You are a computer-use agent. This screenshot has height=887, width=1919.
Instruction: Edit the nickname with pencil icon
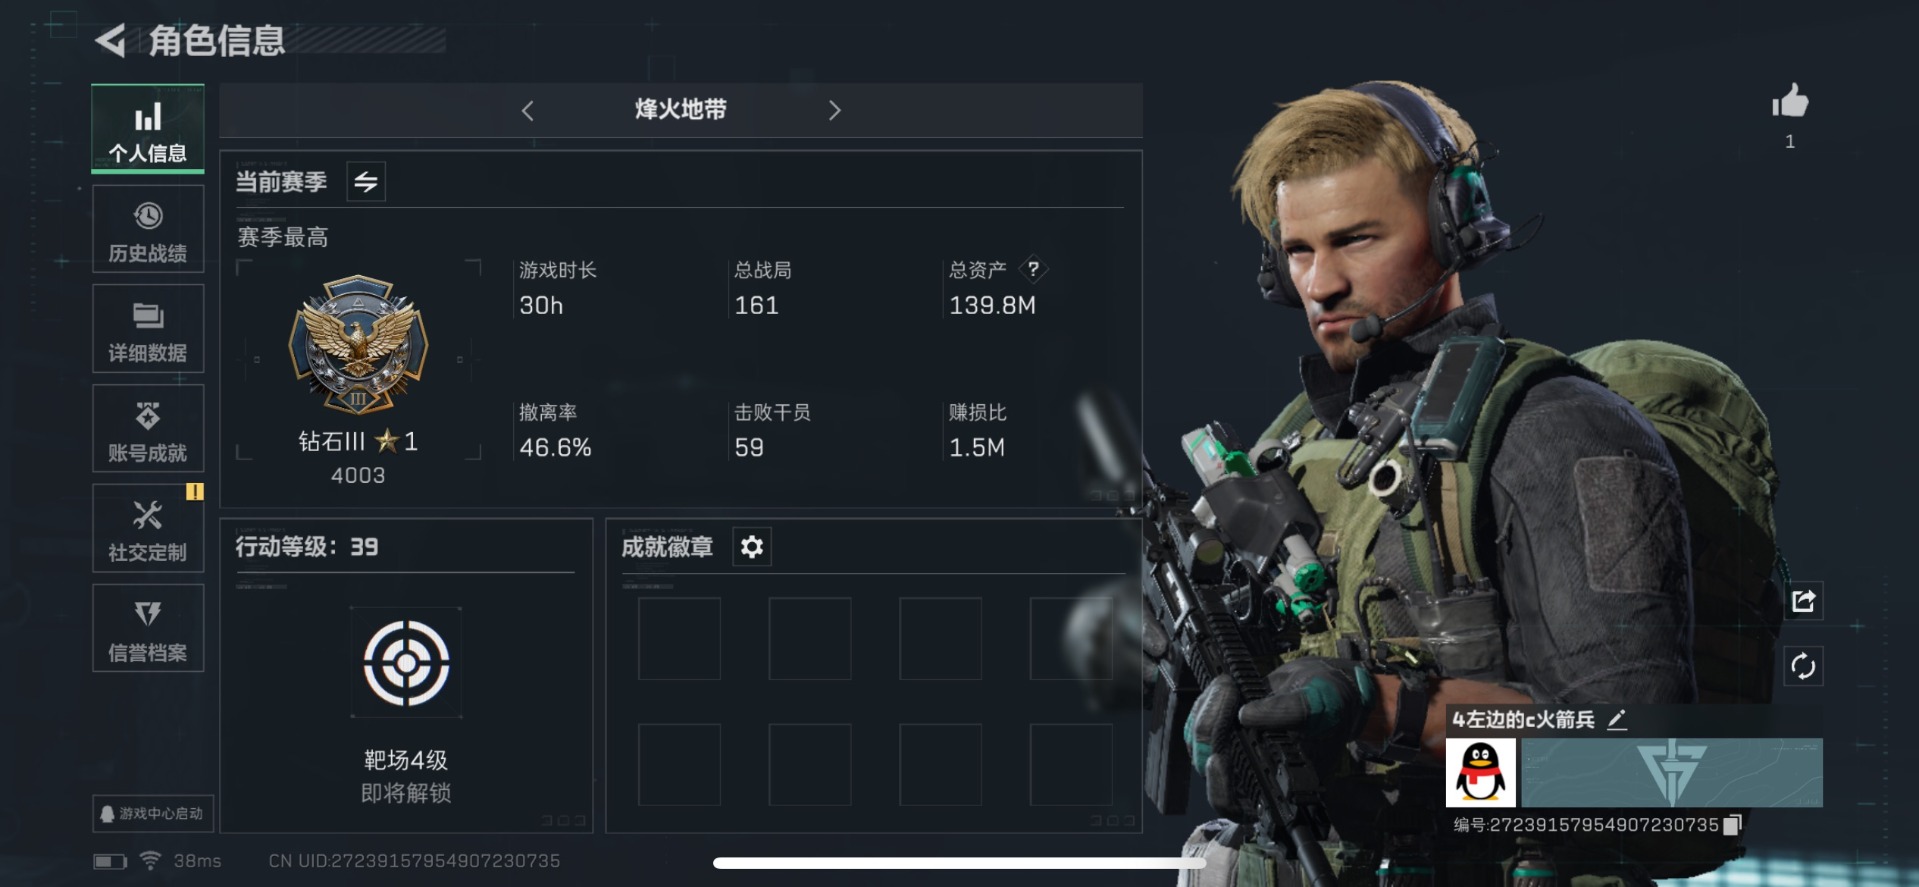point(1617,719)
